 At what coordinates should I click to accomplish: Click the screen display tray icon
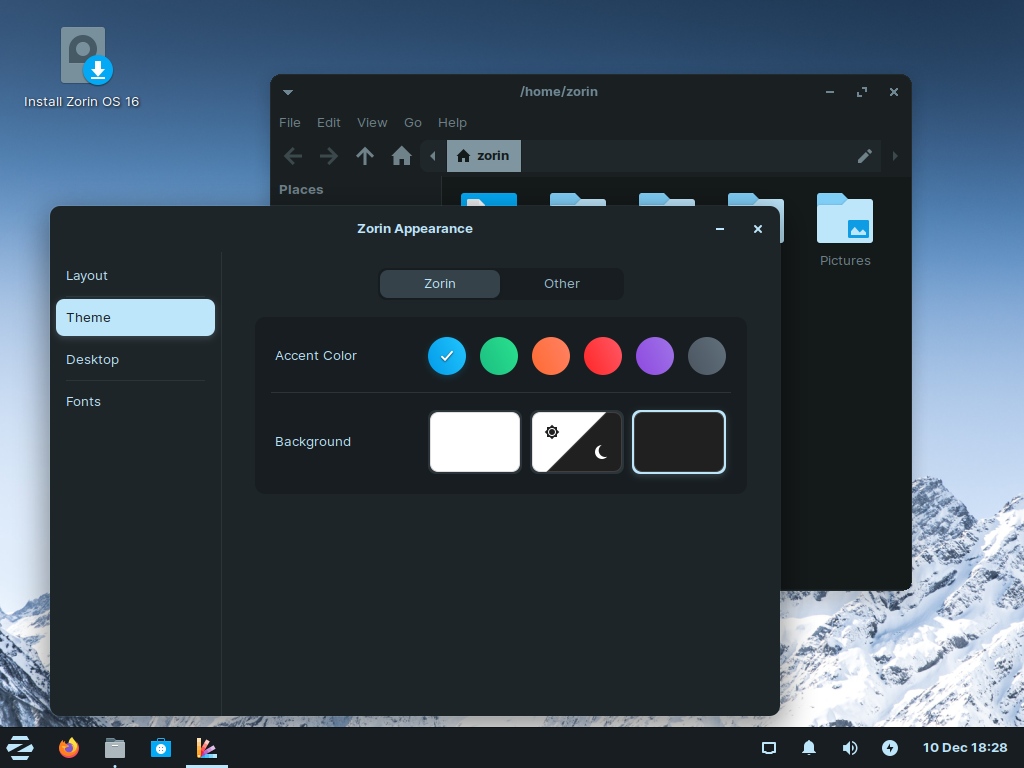tap(769, 748)
